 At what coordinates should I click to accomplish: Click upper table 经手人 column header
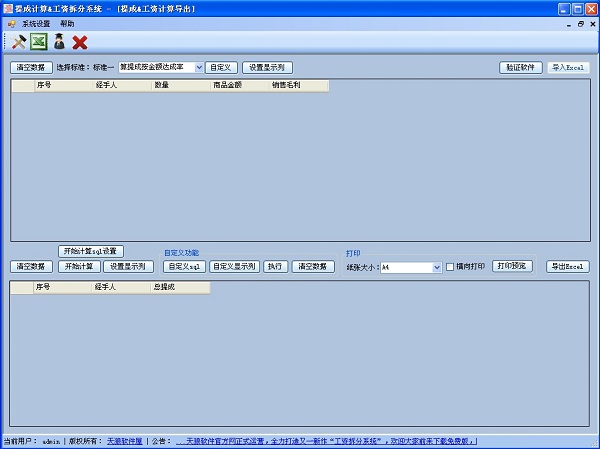tap(122, 85)
